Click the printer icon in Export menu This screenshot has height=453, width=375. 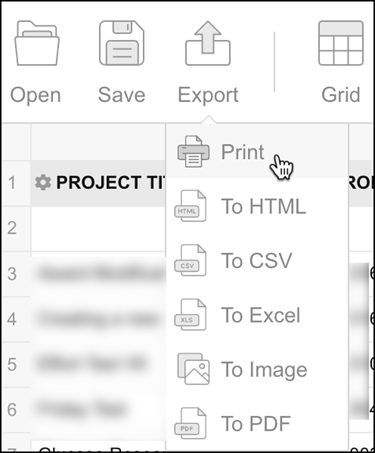click(x=194, y=151)
